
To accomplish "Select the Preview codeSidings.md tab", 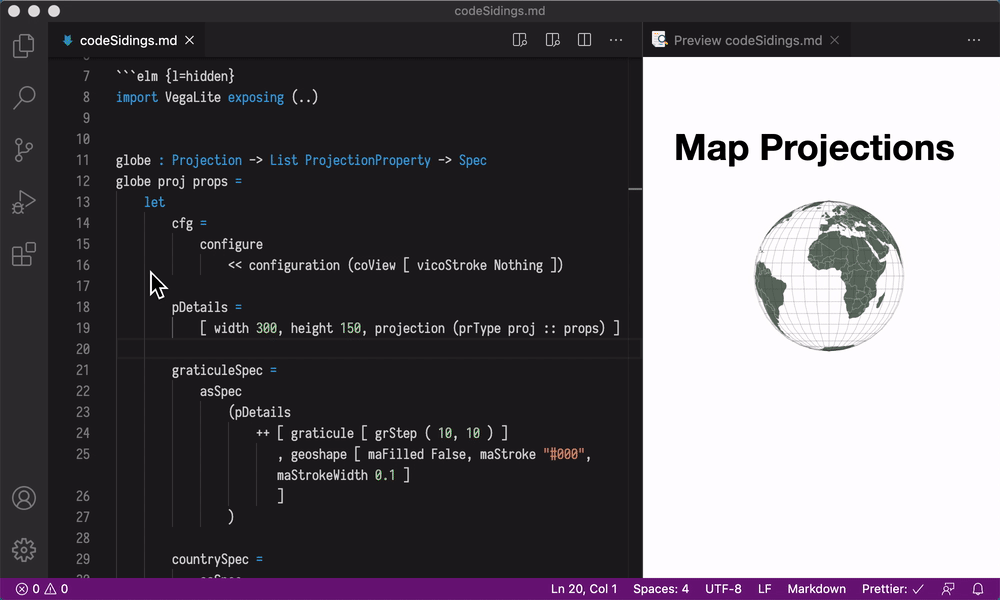I will click(747, 40).
